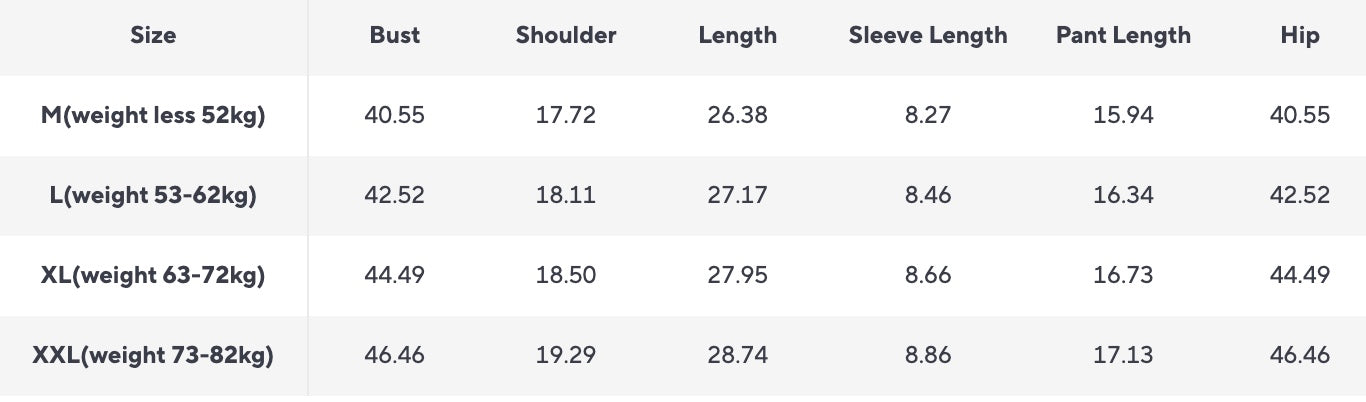The image size is (1366, 402).
Task: Click the Length column header
Action: [738, 36]
